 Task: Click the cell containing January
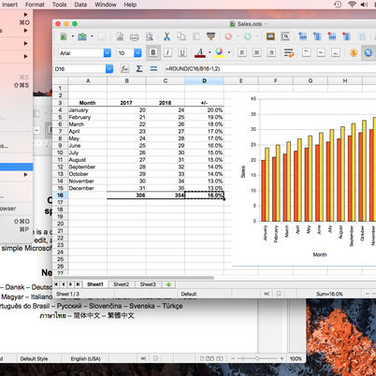pos(88,110)
